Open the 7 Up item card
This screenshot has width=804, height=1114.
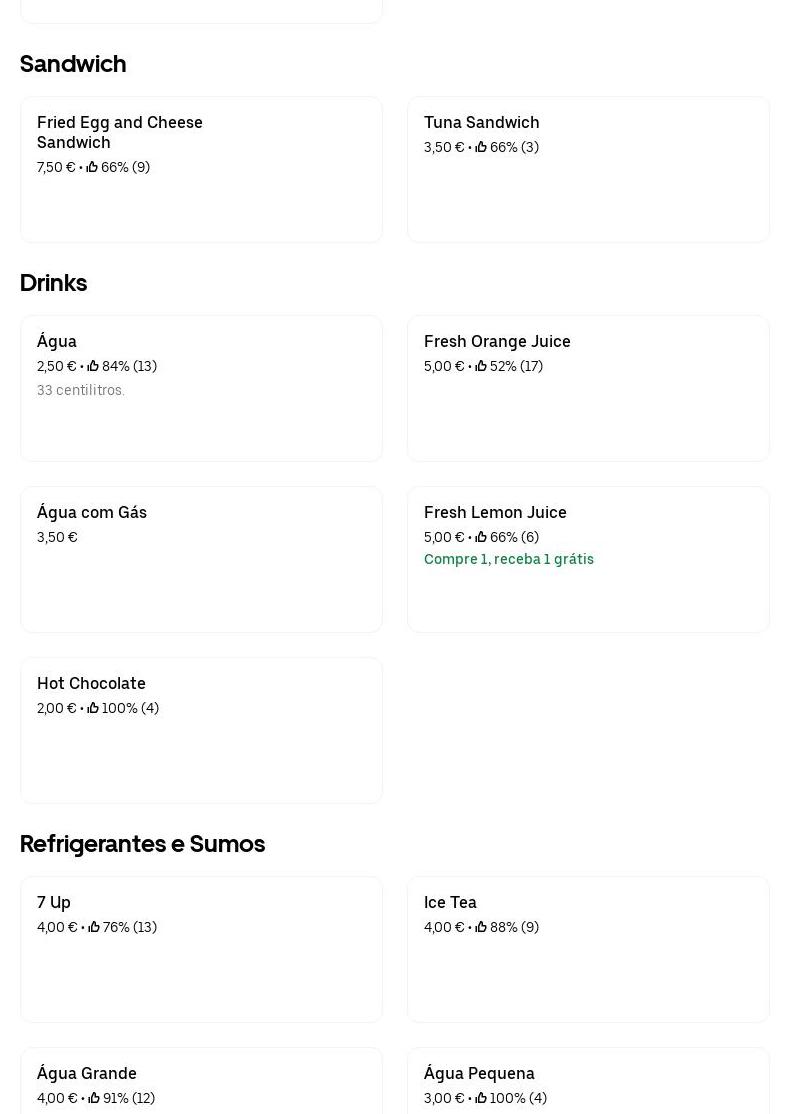point(201,950)
